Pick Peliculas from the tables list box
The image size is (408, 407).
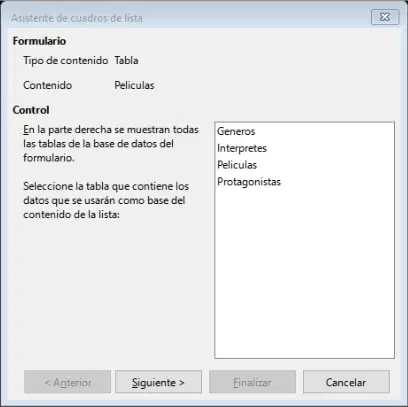click(x=237, y=165)
